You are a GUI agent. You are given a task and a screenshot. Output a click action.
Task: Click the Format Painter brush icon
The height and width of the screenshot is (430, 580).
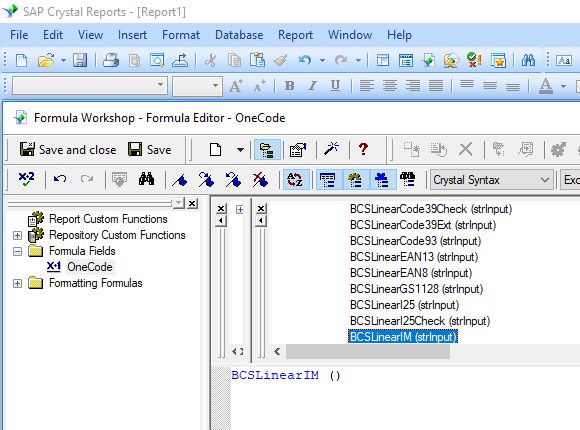pos(280,60)
